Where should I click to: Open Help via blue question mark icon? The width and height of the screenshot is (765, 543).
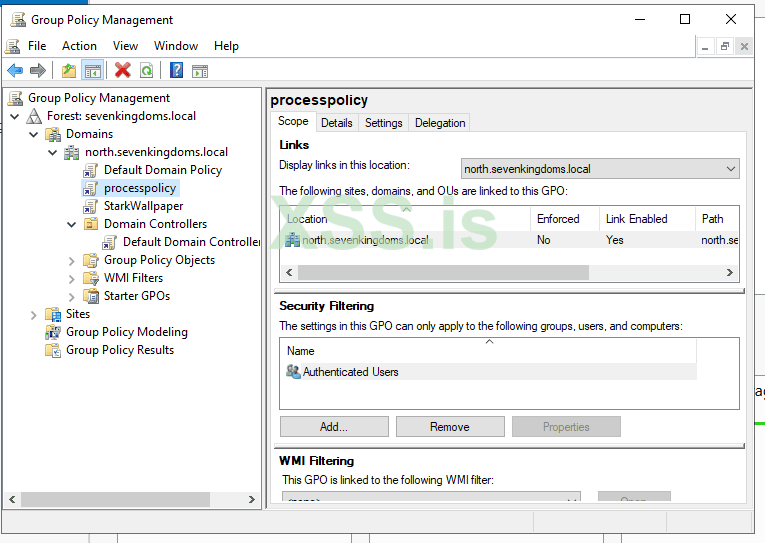[x=176, y=70]
